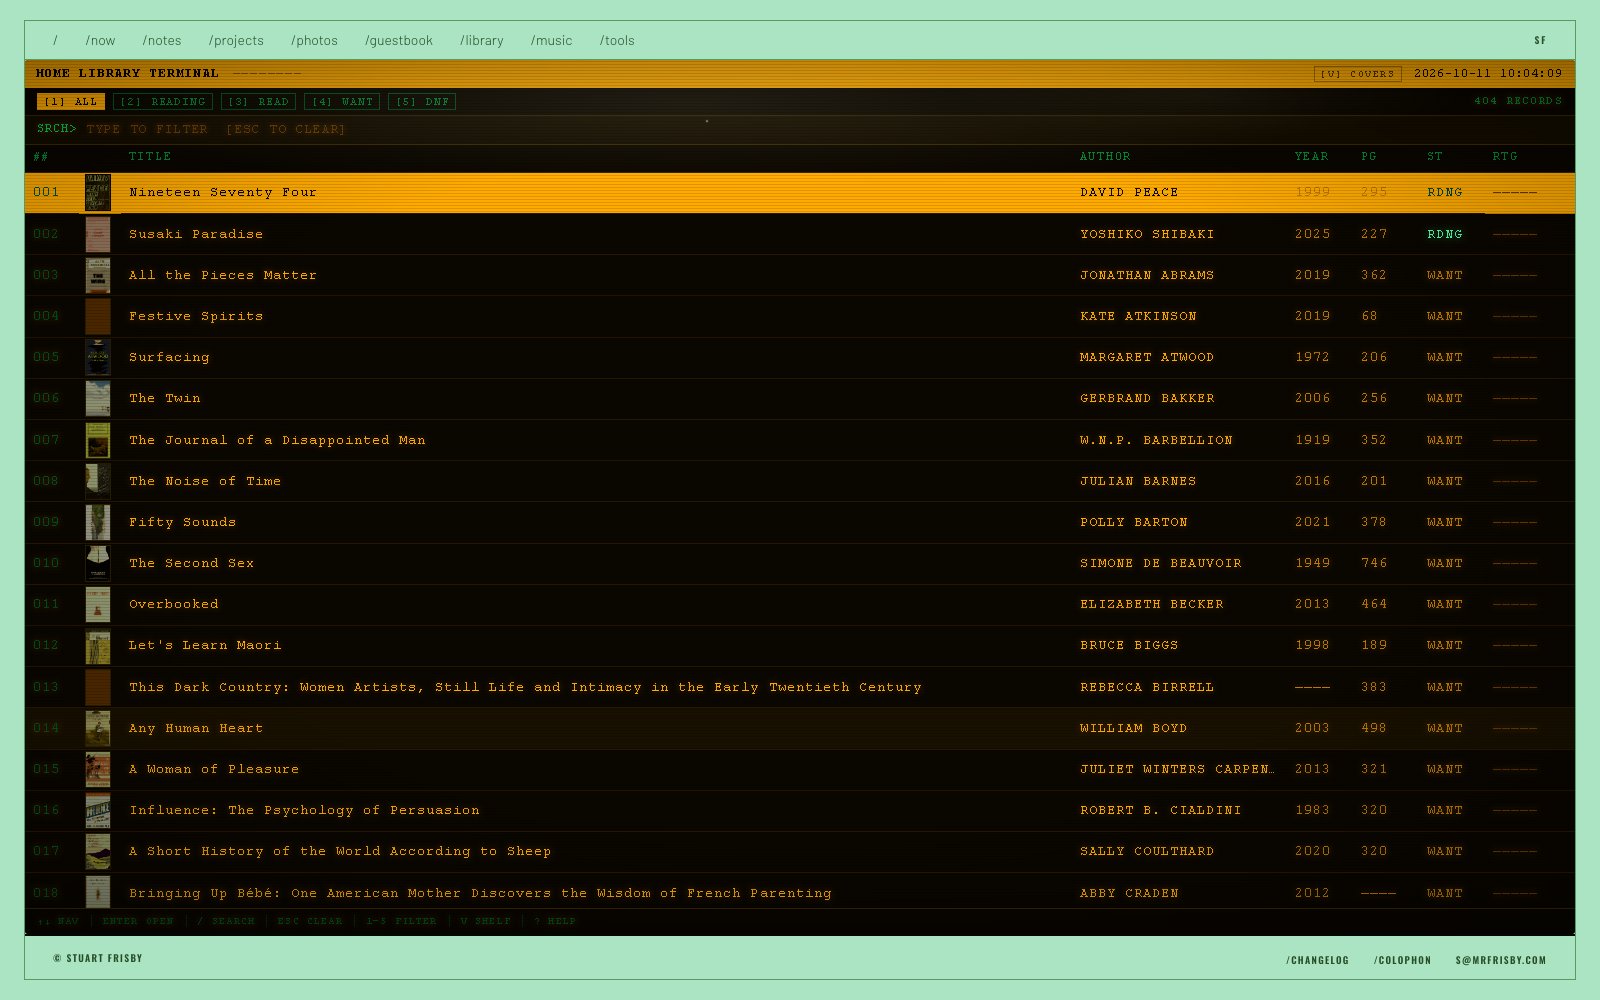Screen dimensions: 1600x1000
Task: Show [5] DNF records
Action: [422, 102]
